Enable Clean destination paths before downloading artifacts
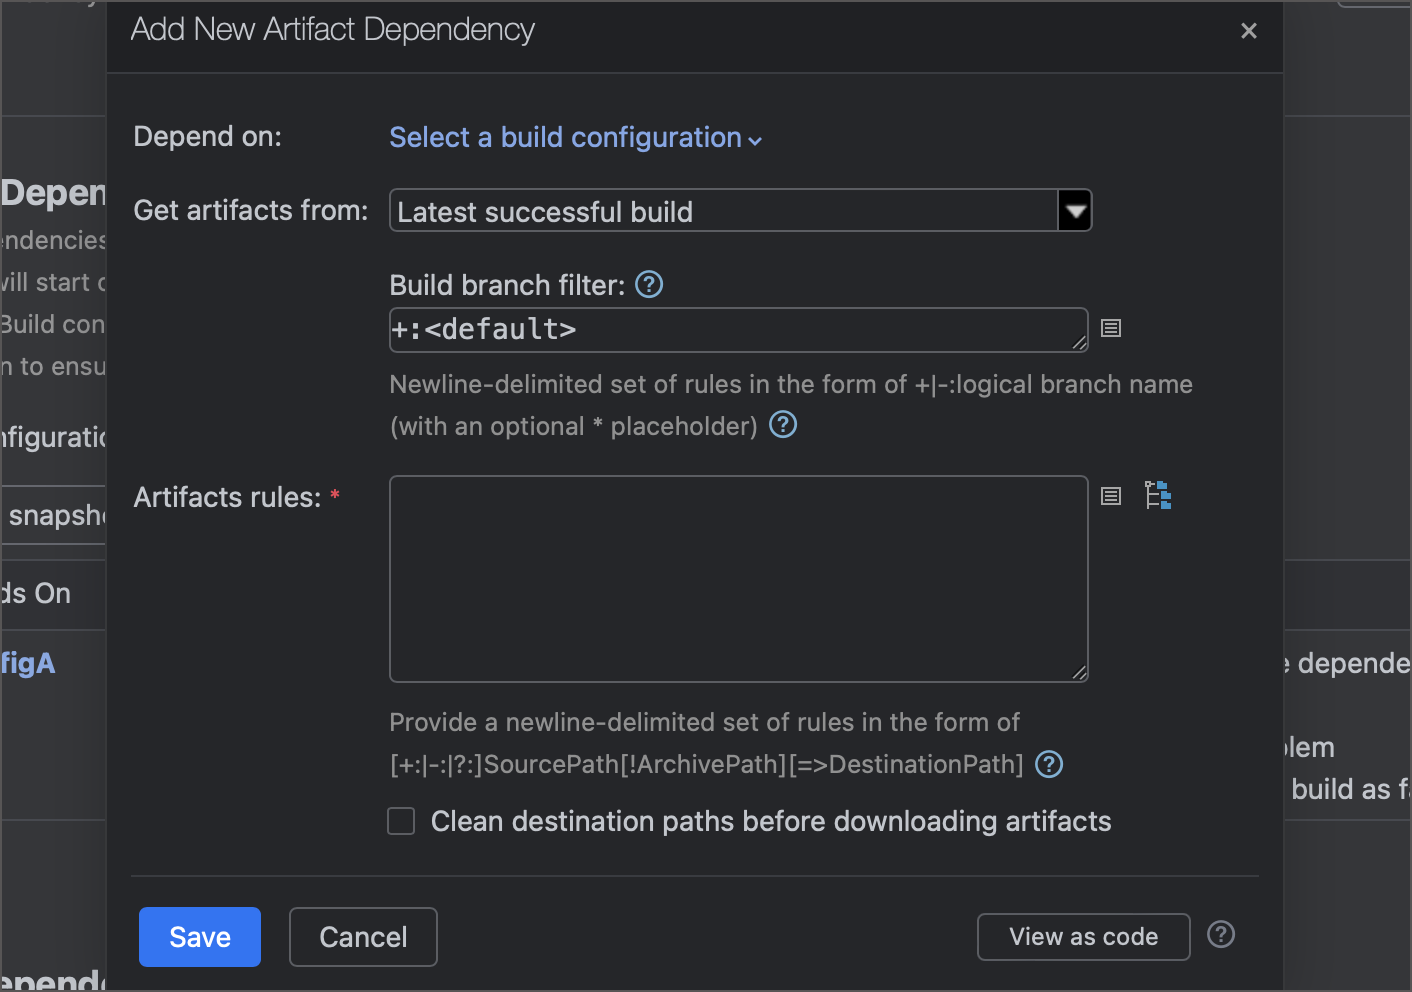Viewport: 1412px width, 992px height. [x=400, y=820]
